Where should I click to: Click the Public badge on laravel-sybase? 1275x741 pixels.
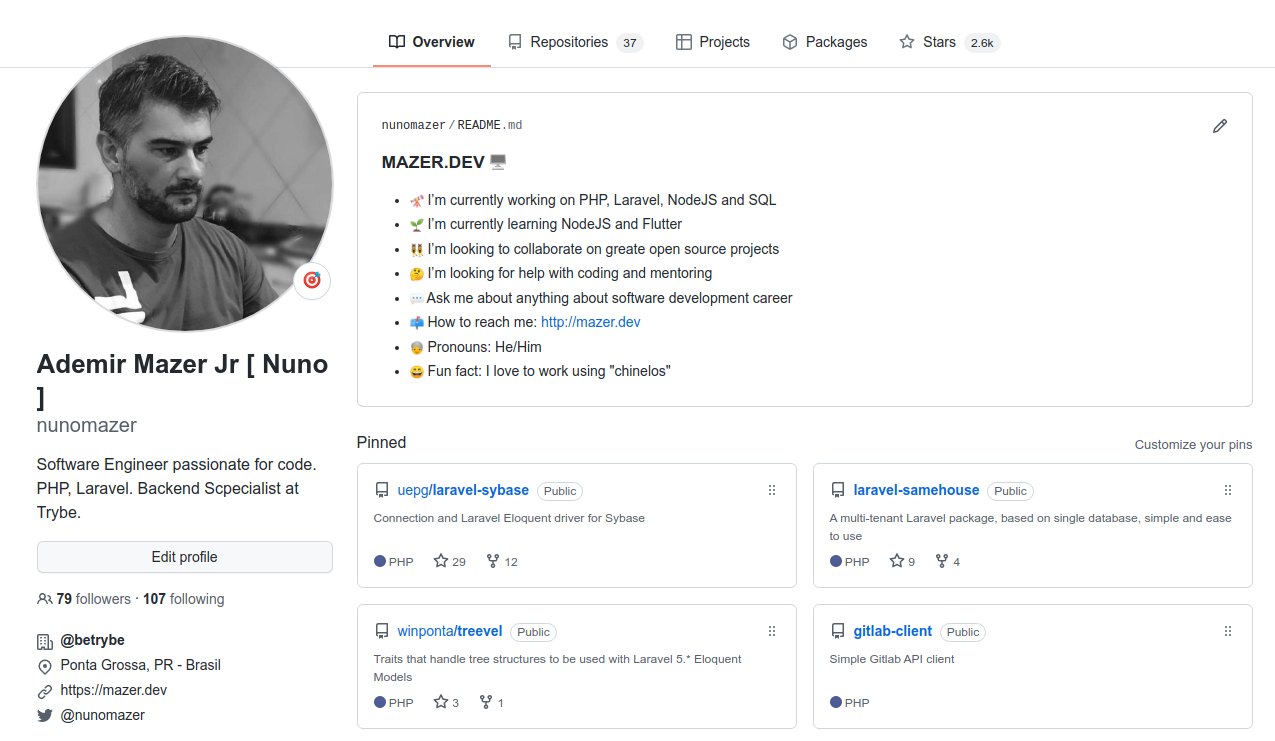click(x=560, y=491)
